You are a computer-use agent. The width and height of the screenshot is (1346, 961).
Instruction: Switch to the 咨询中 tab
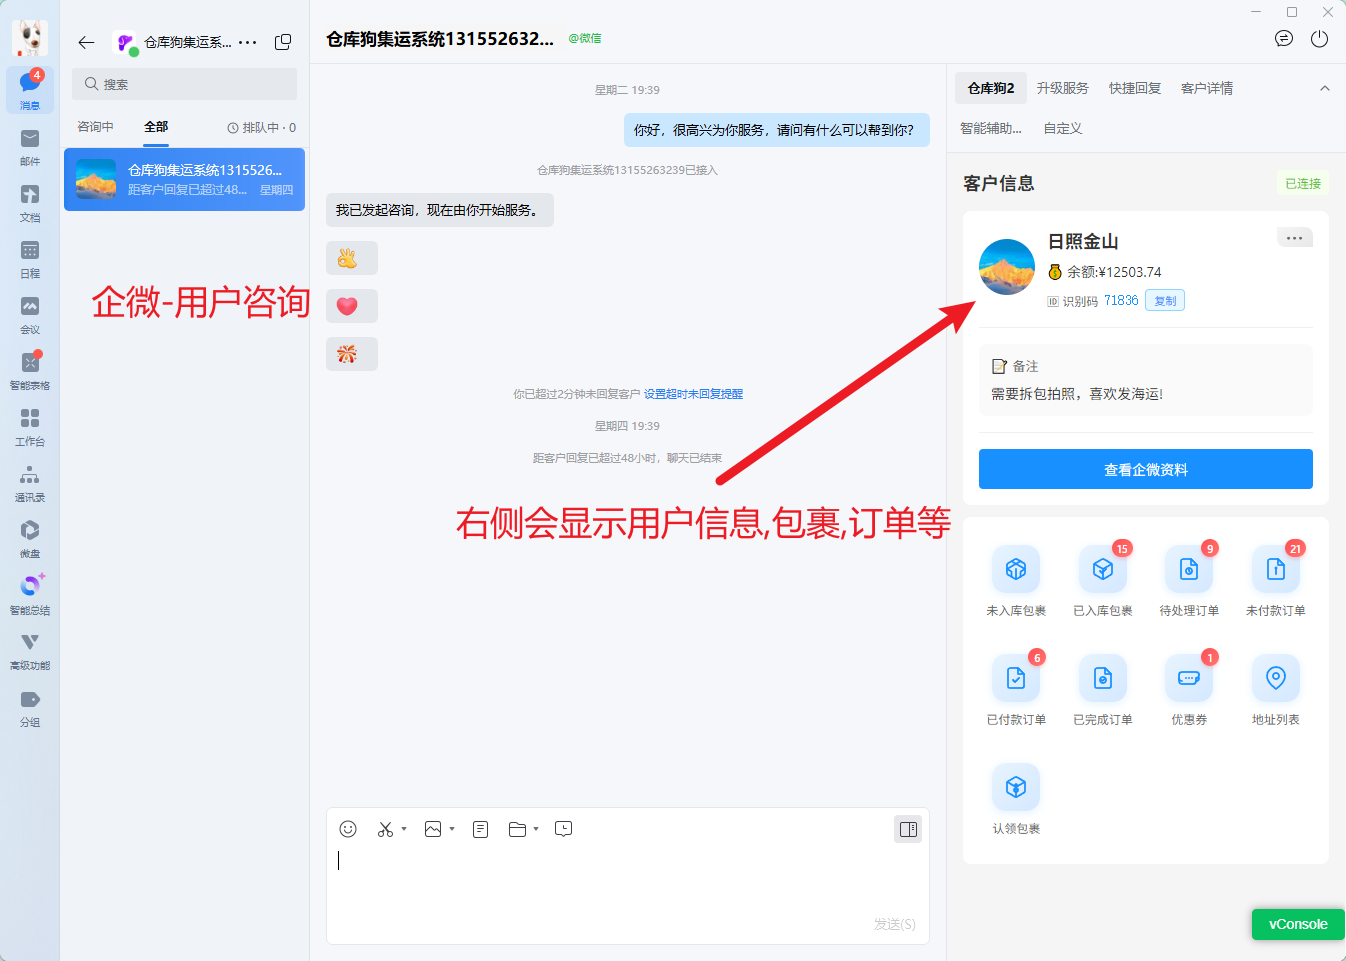coord(95,127)
